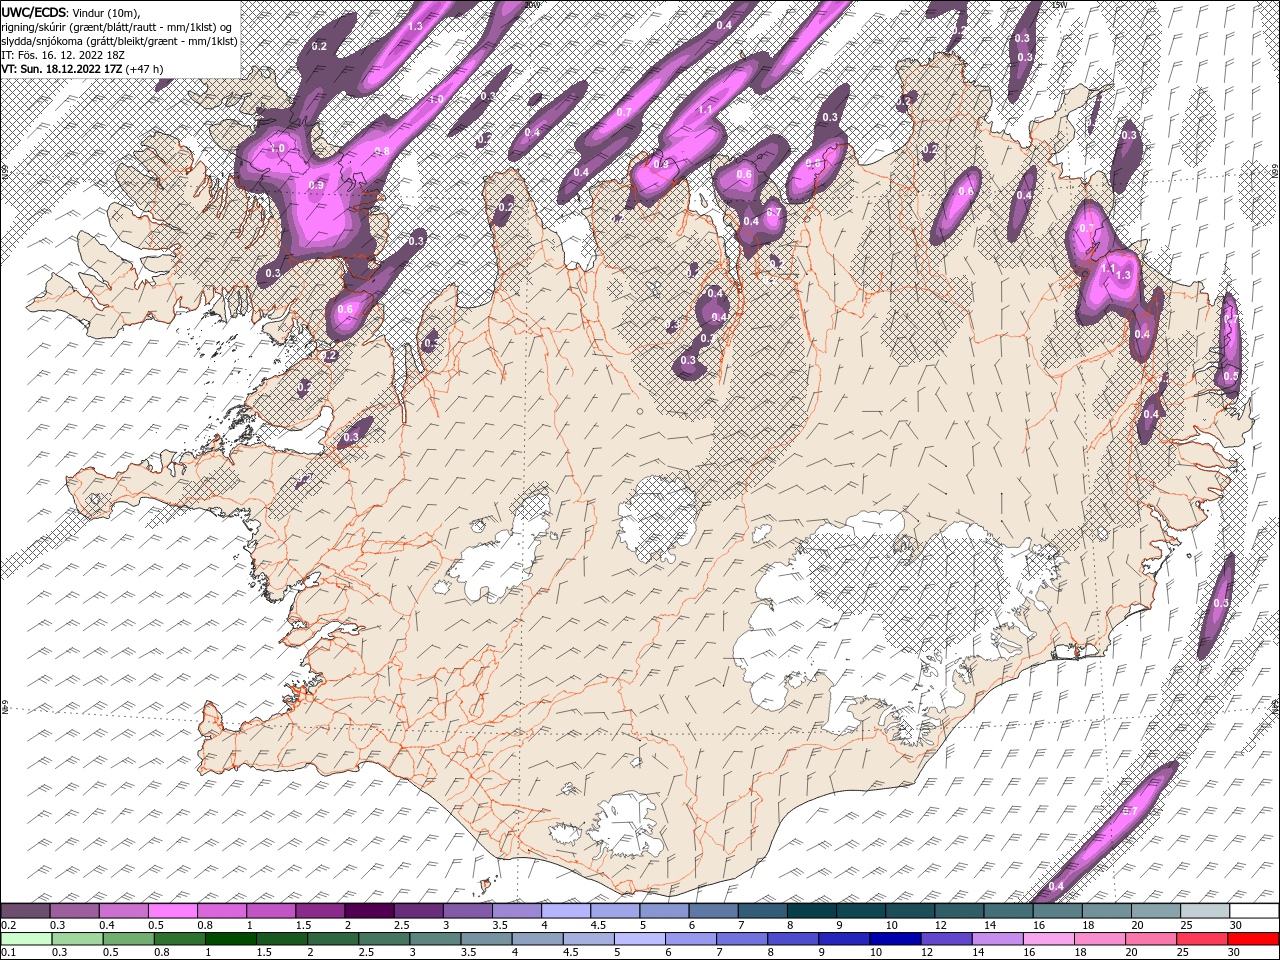The height and width of the screenshot is (960, 1280).
Task: Click the lavender 4–4.5 snow scale swatch
Action: coord(566,911)
